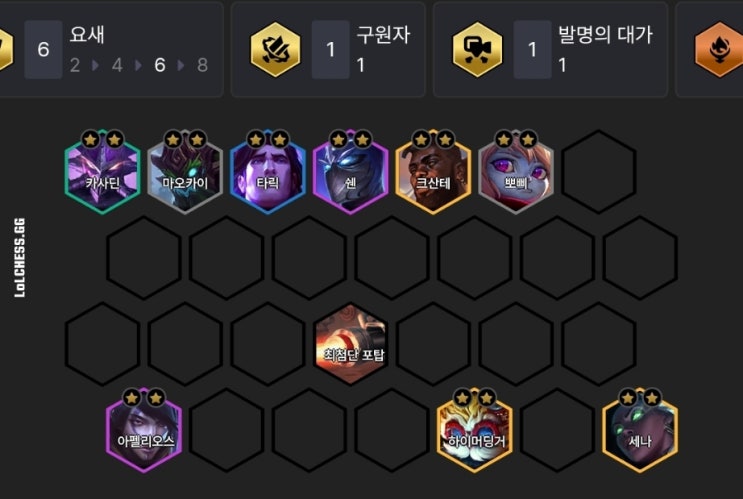Click the 발명의 대가 trait name
The height and width of the screenshot is (499, 743).
605,35
